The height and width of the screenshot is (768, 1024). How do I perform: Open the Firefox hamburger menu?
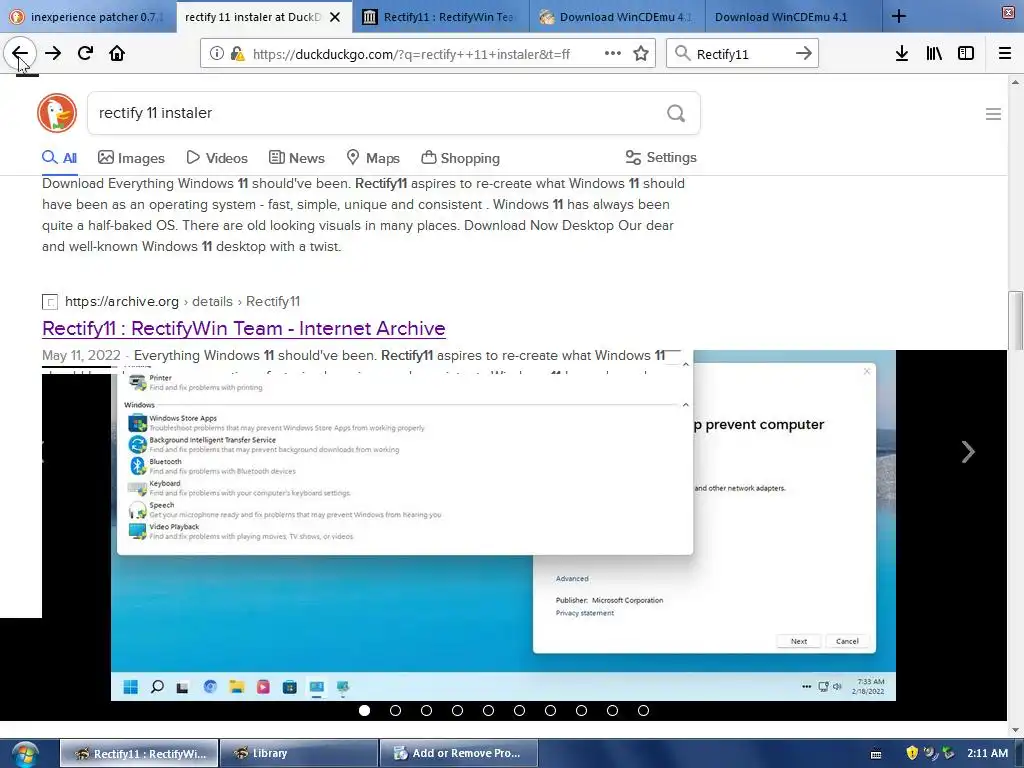click(x=1005, y=54)
